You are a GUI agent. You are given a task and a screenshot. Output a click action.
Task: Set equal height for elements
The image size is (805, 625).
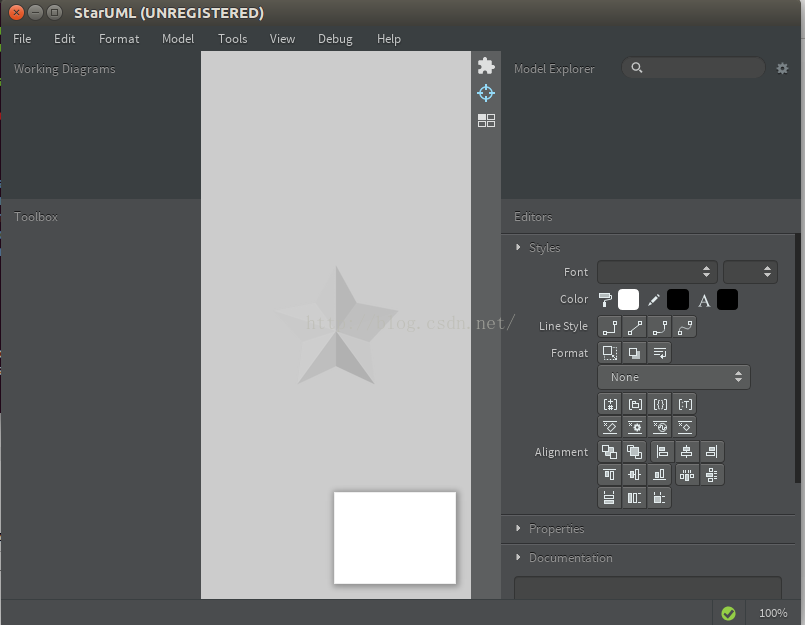pos(634,498)
